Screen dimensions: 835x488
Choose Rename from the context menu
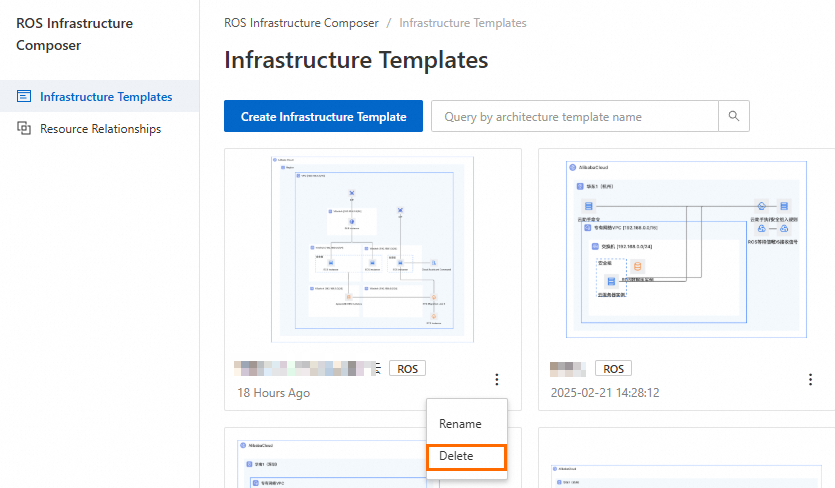460,424
